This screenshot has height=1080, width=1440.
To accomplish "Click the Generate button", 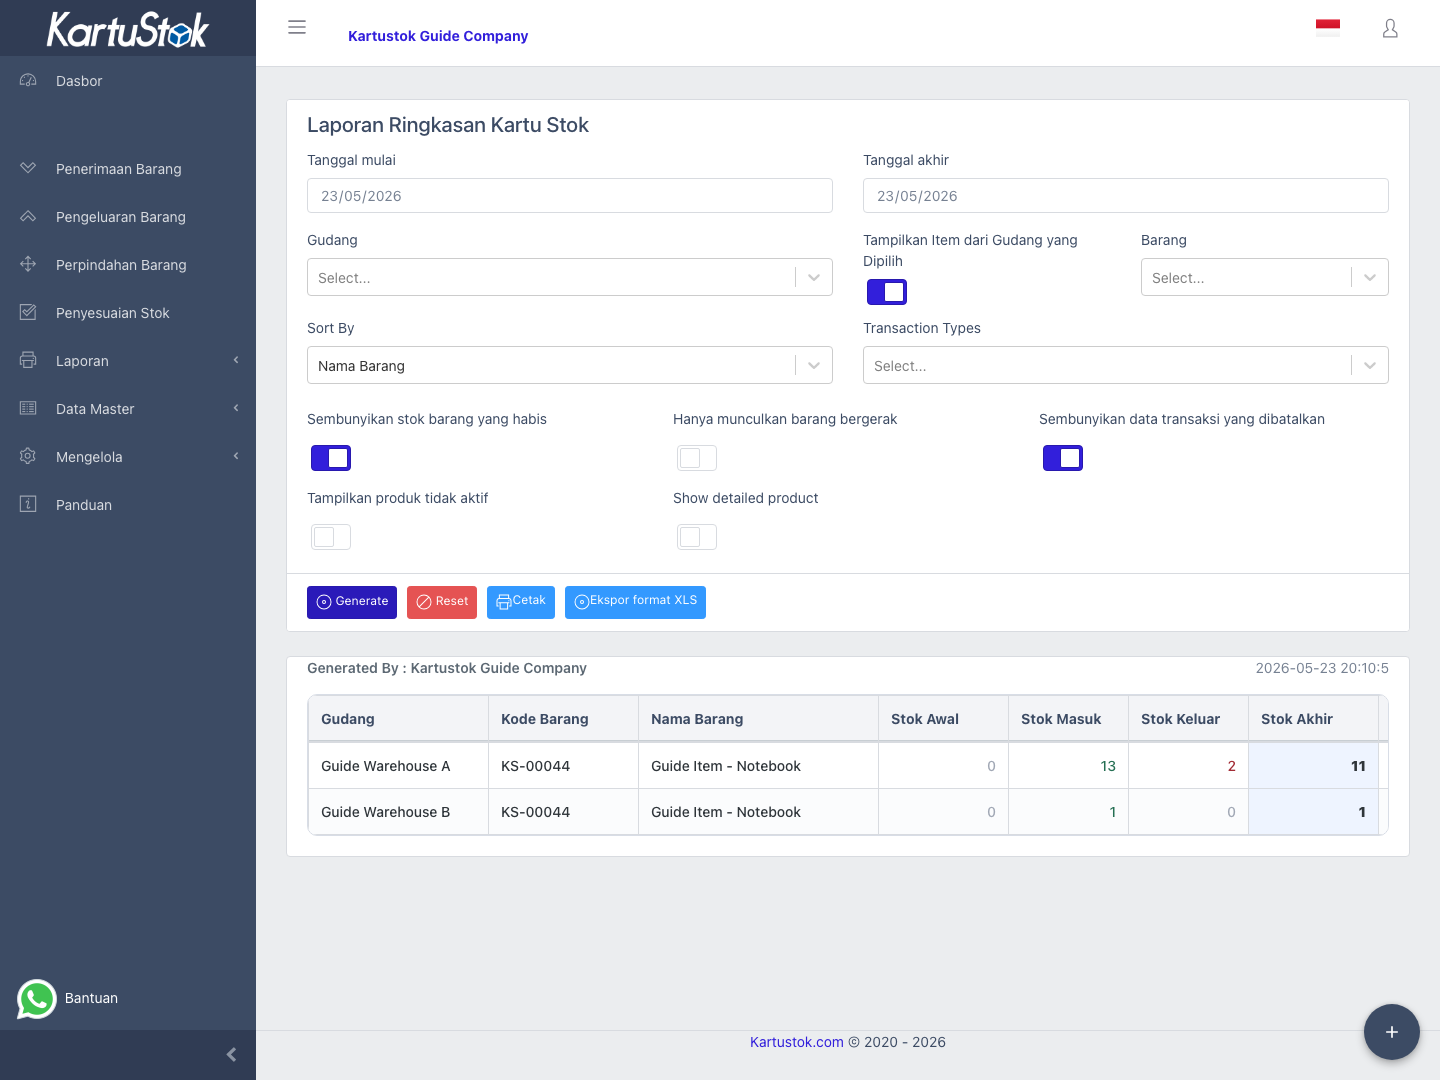I will pyautogui.click(x=352, y=602).
